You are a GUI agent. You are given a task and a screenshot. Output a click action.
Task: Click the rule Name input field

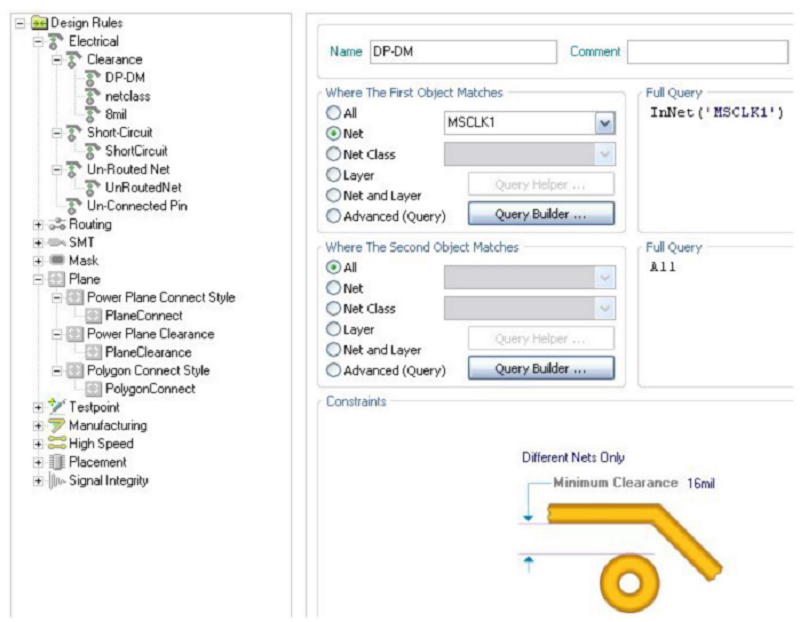tap(462, 52)
